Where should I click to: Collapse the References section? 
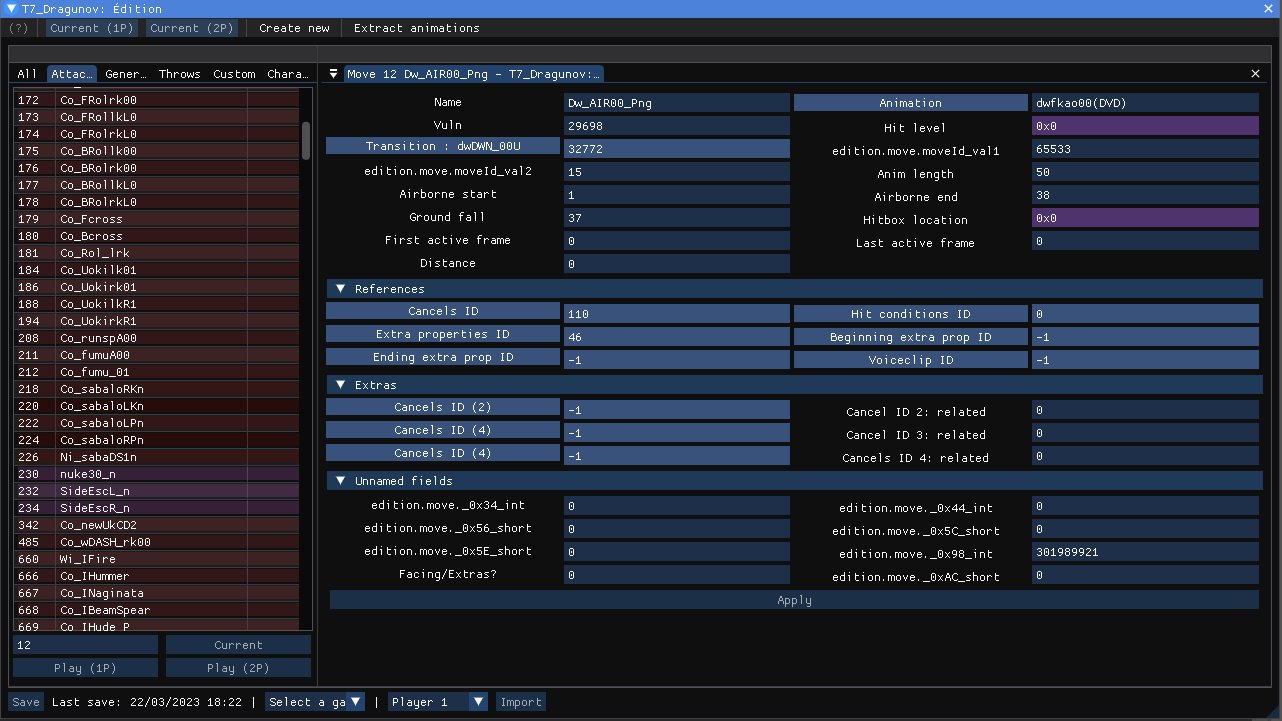[341, 289]
